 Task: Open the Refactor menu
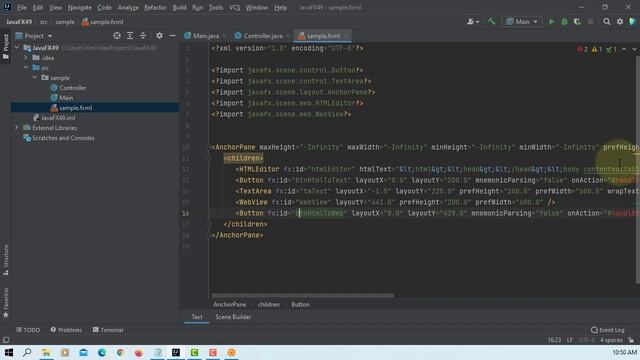(155, 7)
